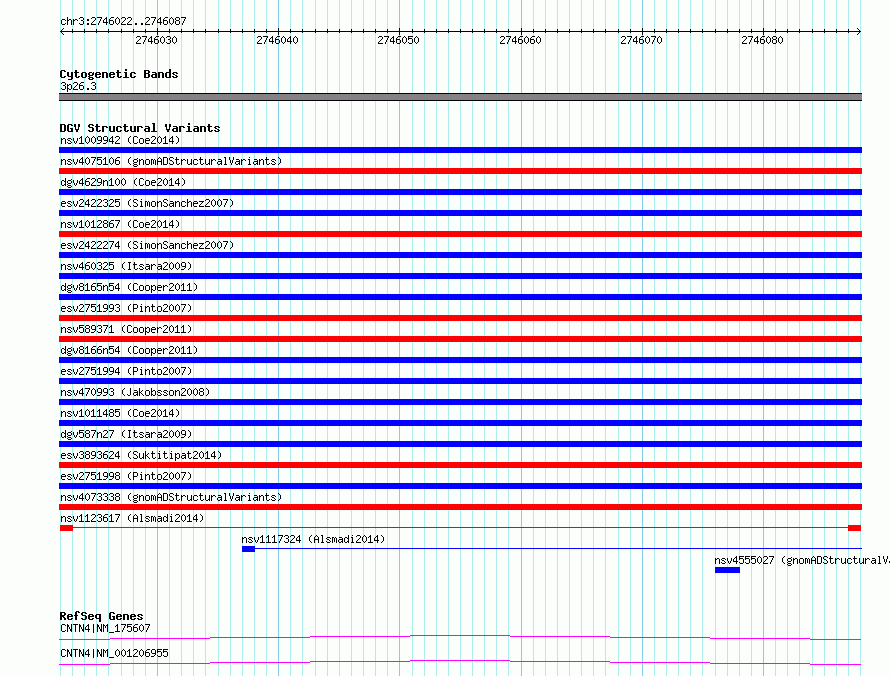This screenshot has height=676, width=890.
Task: Open esv2422274 (SimonSanchez2007) variant
Action: click(147, 245)
